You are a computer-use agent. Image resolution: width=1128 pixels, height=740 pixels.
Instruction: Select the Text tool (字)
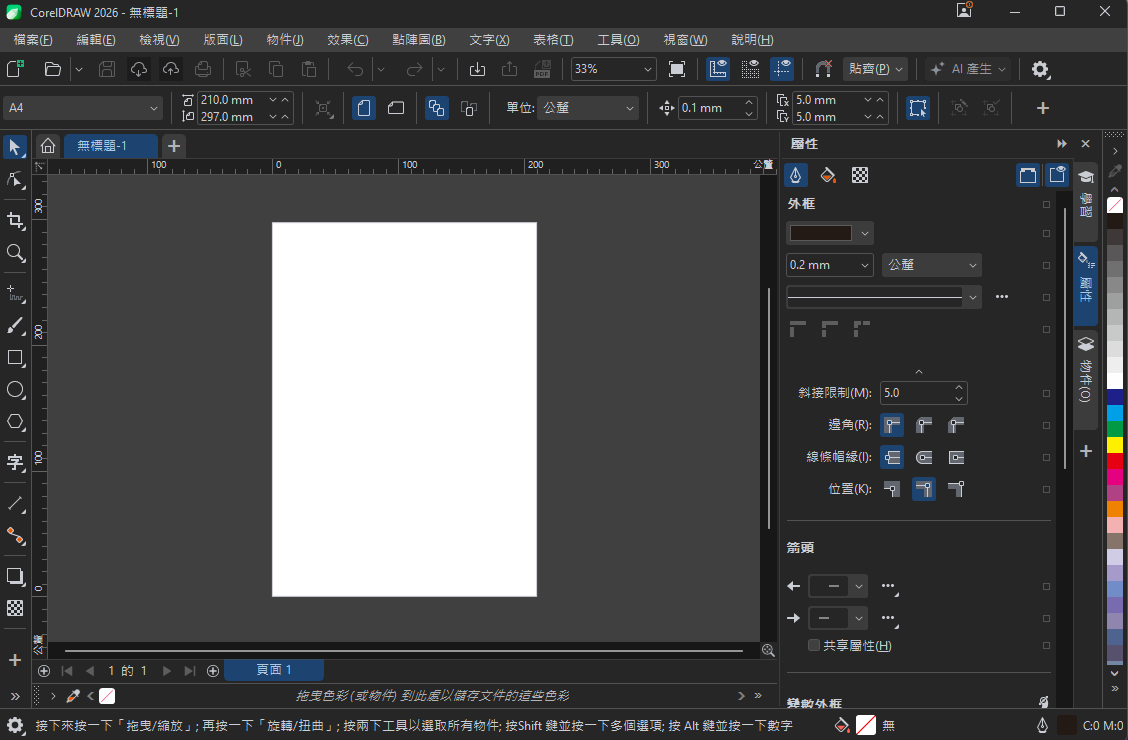point(15,462)
